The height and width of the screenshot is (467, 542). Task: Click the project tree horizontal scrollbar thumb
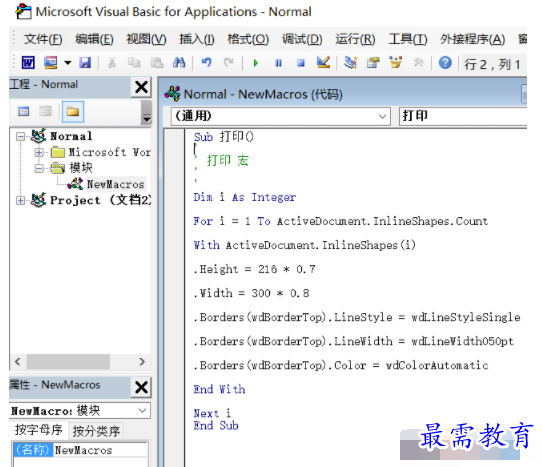pos(68,362)
